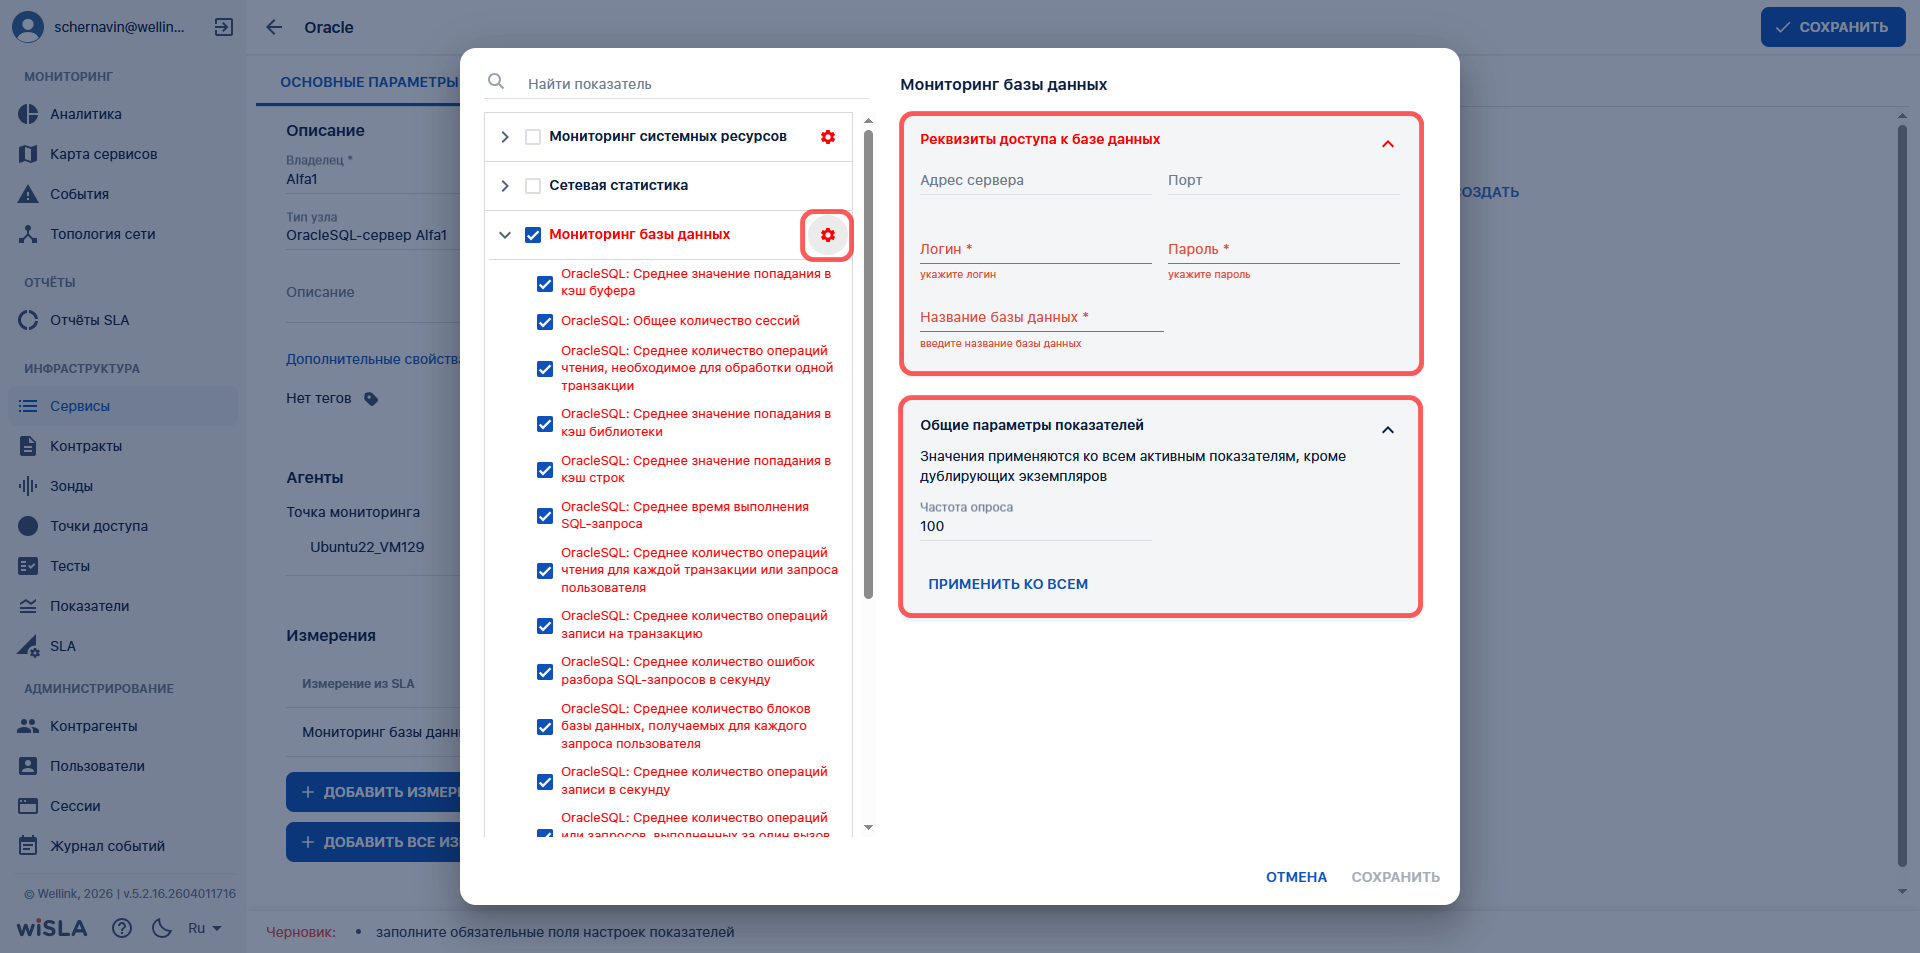Switch to Основные параметры tab
The image size is (1920, 953).
(x=369, y=82)
